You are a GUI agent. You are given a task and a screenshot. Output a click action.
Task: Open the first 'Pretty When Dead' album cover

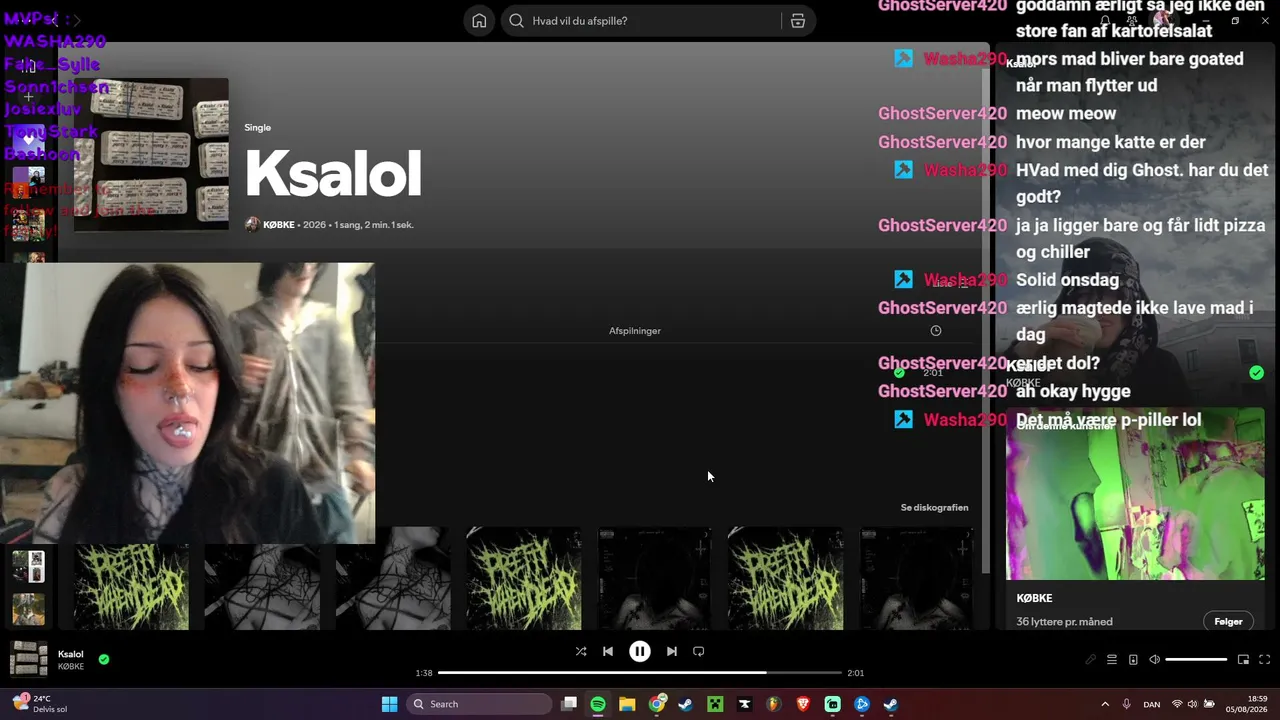131,578
